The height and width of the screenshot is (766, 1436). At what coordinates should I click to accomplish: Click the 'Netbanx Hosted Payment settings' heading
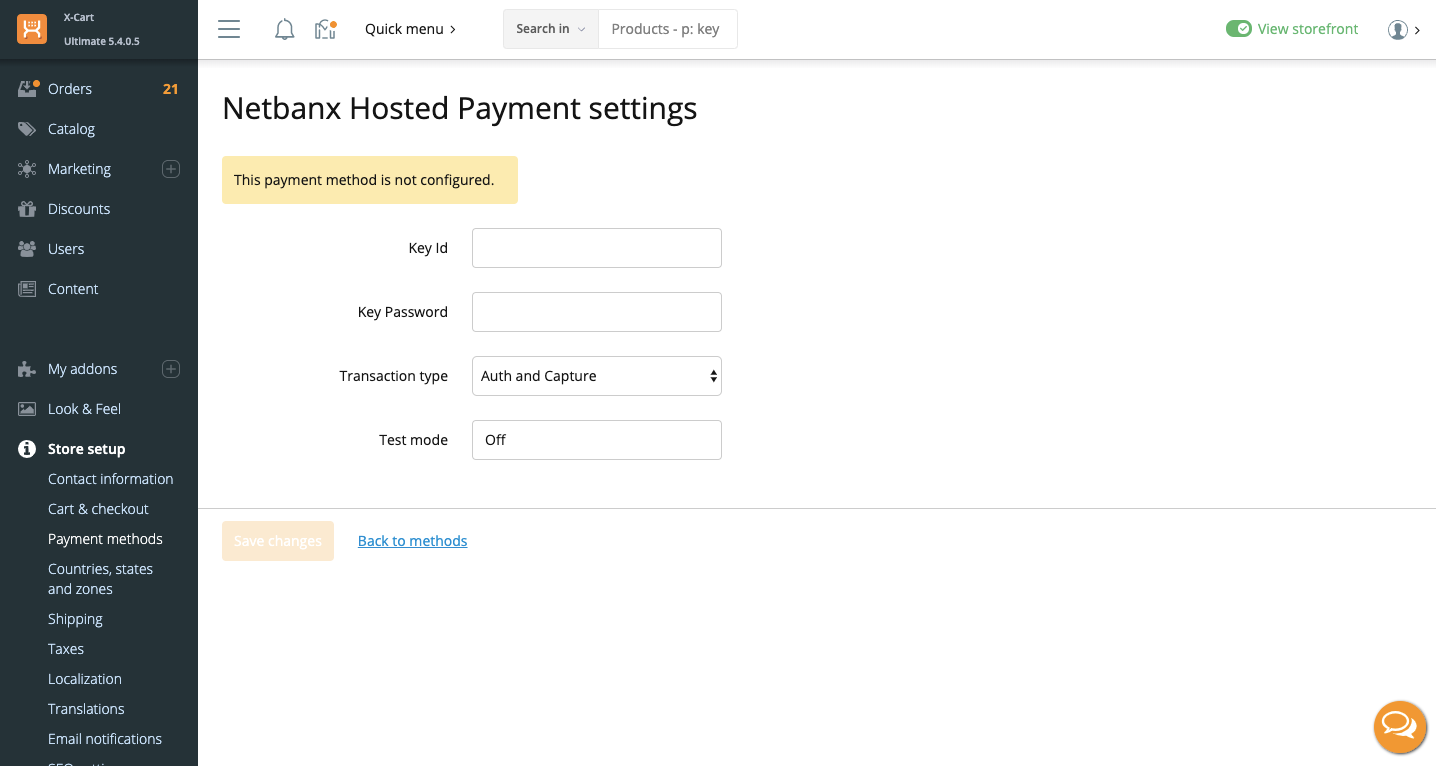460,108
